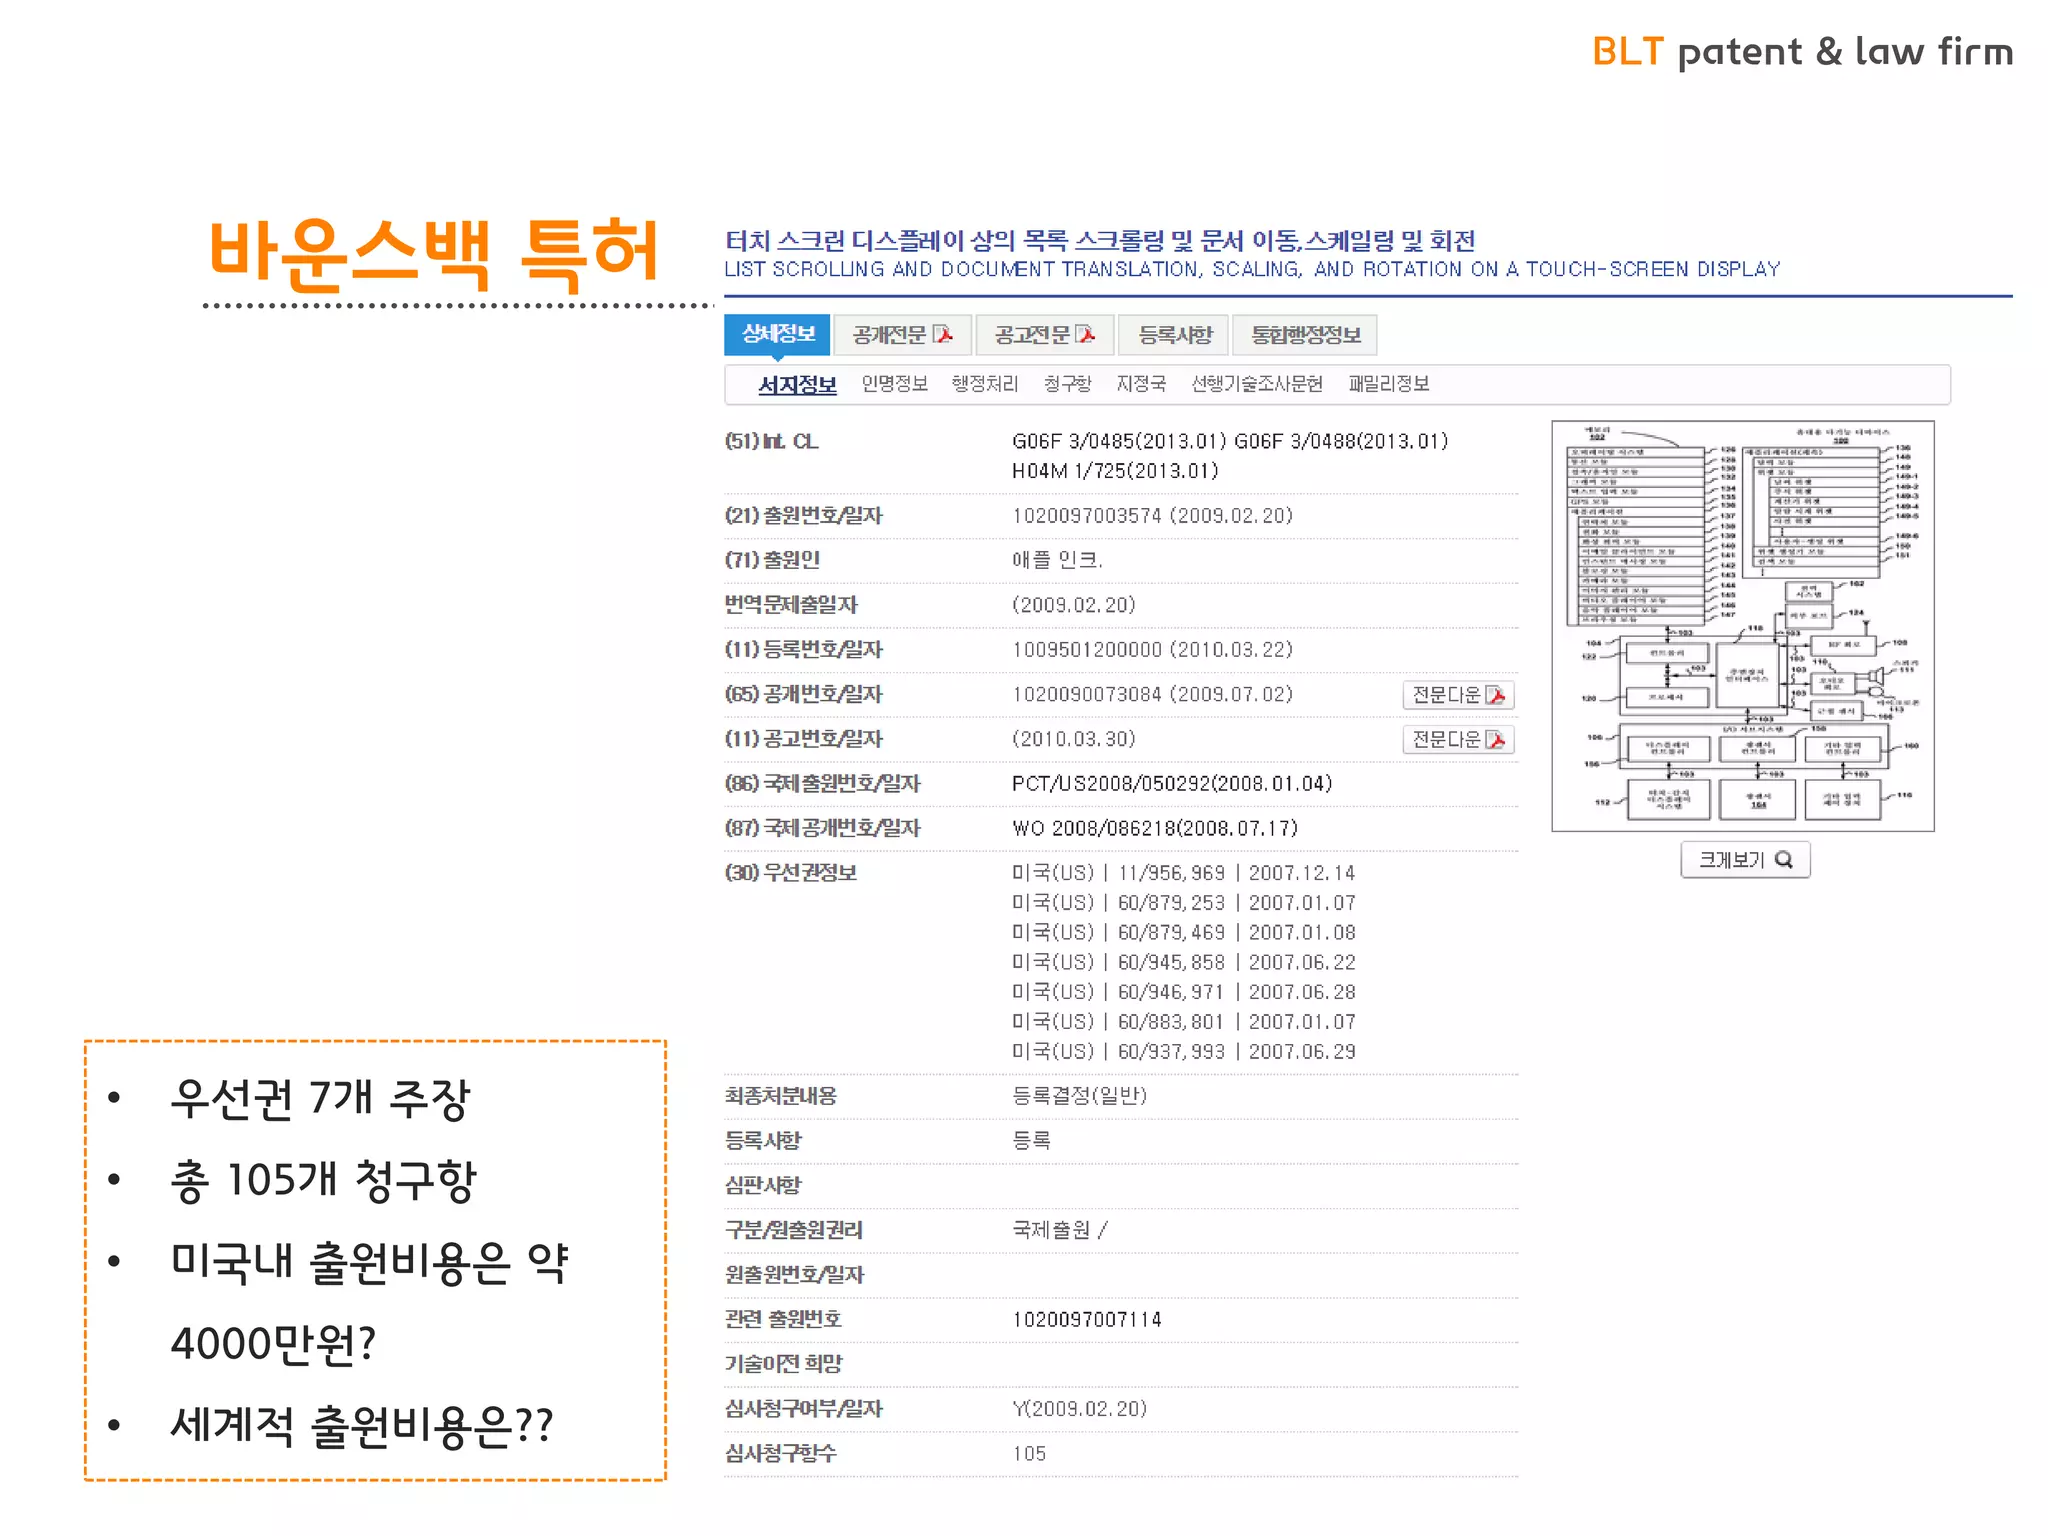Select the 서지정보 sub-tab
Viewport: 2048px width, 1536px height.
coord(797,385)
